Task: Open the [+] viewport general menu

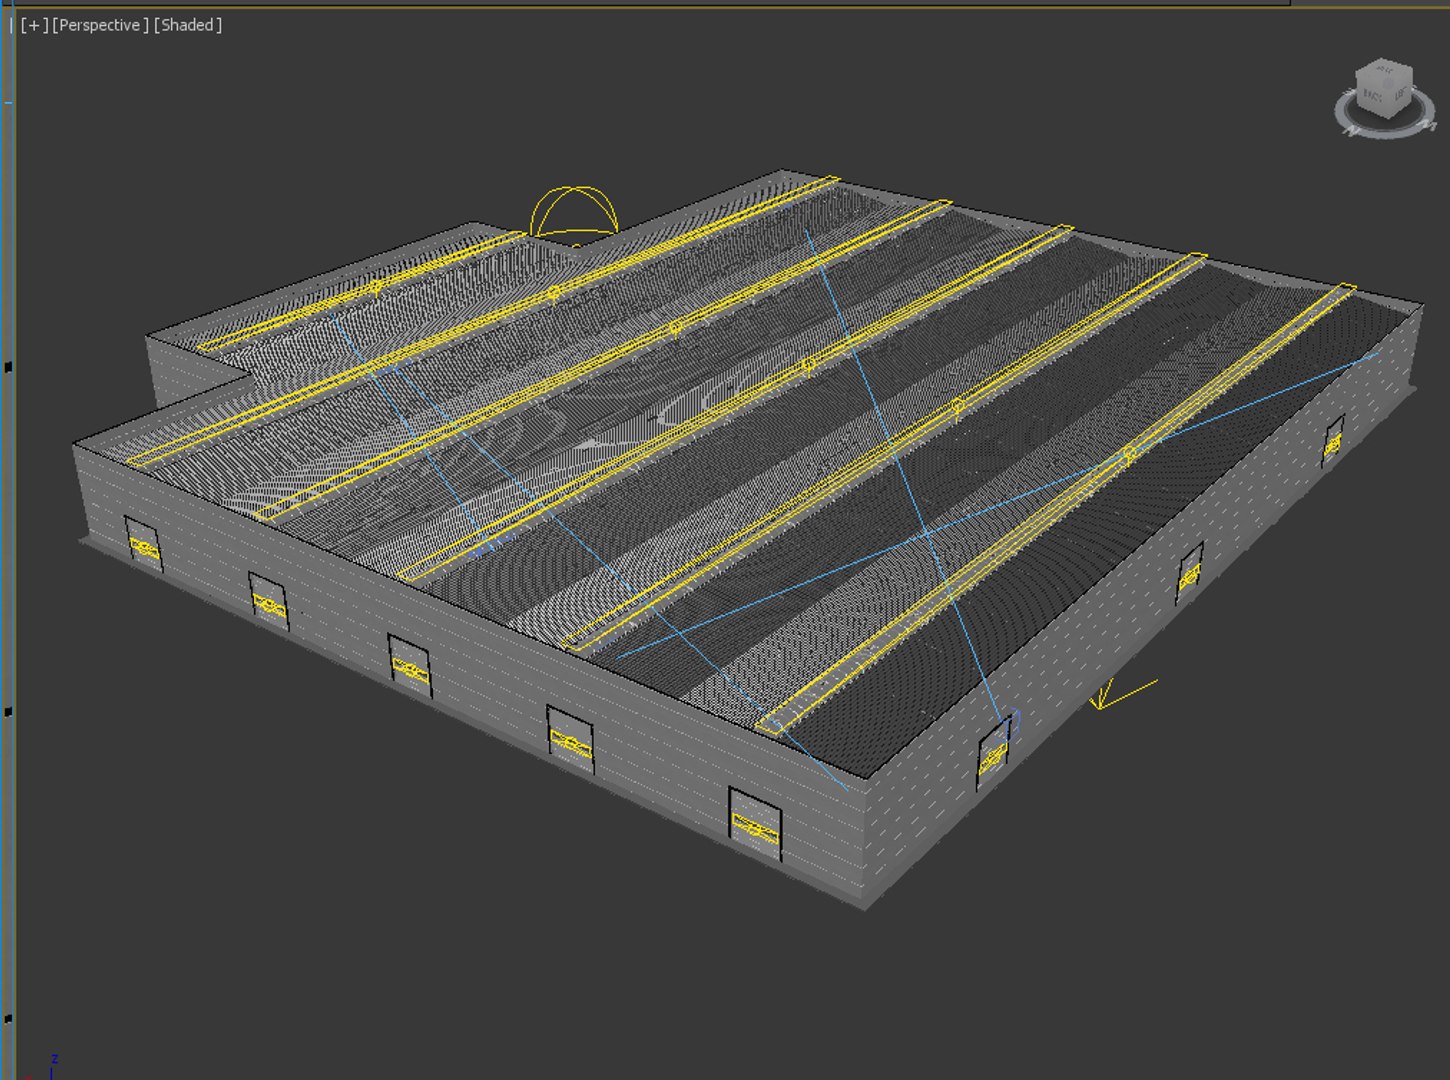Action: (34, 25)
